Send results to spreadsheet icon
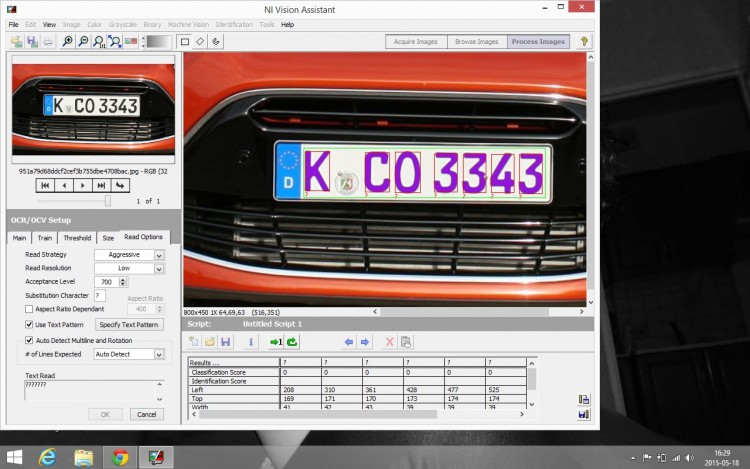 coord(584,399)
